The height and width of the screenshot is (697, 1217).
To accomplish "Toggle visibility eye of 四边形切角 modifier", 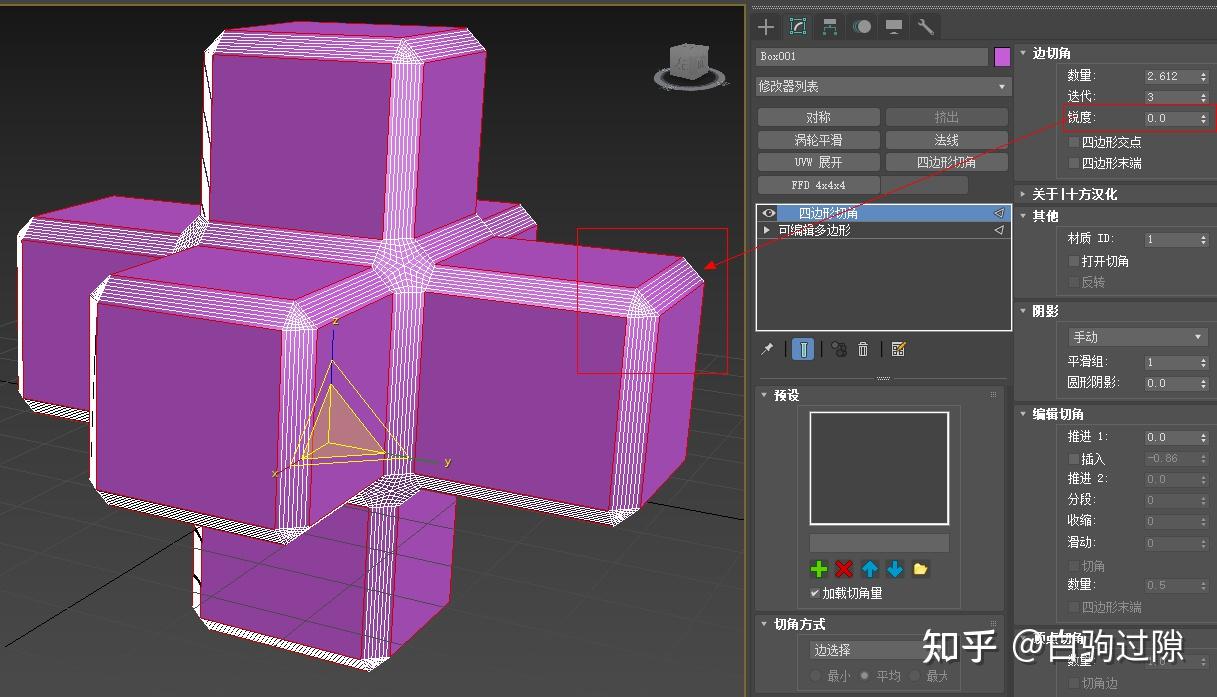I will click(769, 212).
